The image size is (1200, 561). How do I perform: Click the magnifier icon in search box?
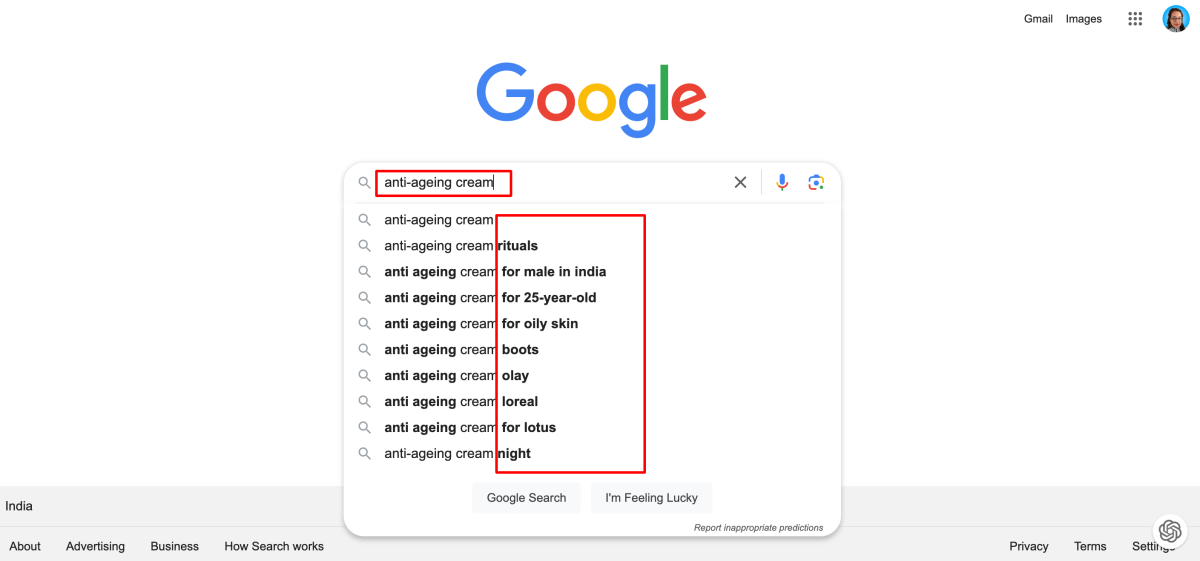click(364, 183)
